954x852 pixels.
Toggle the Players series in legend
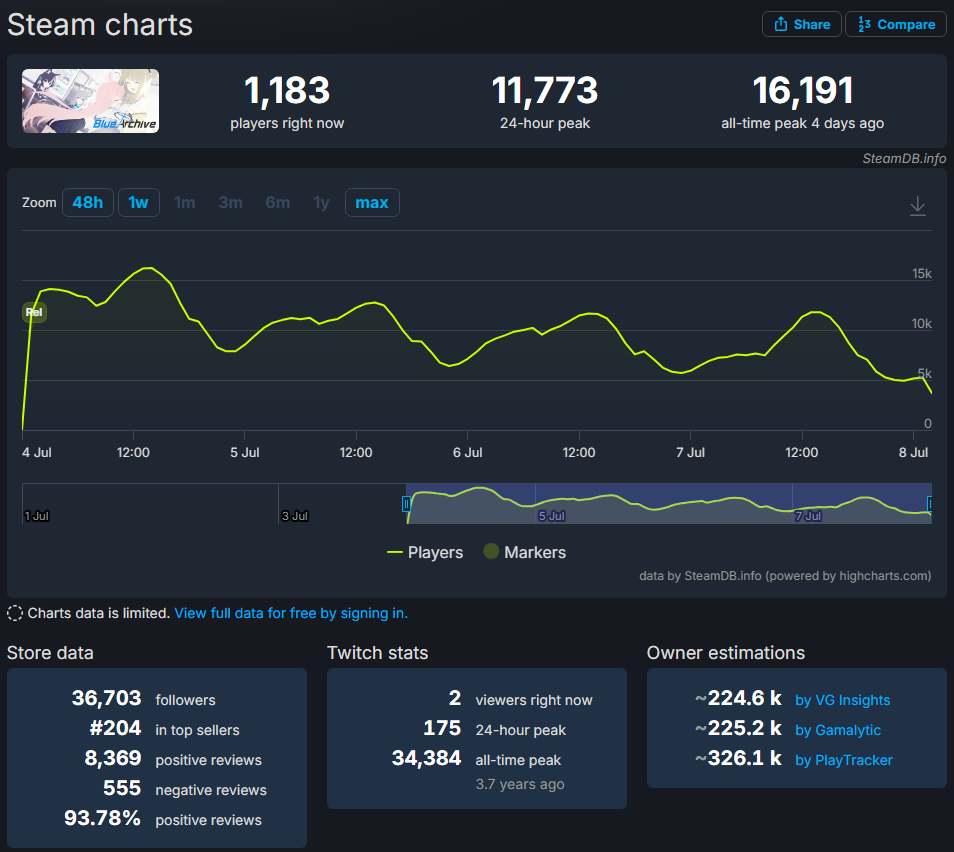pyautogui.click(x=425, y=553)
